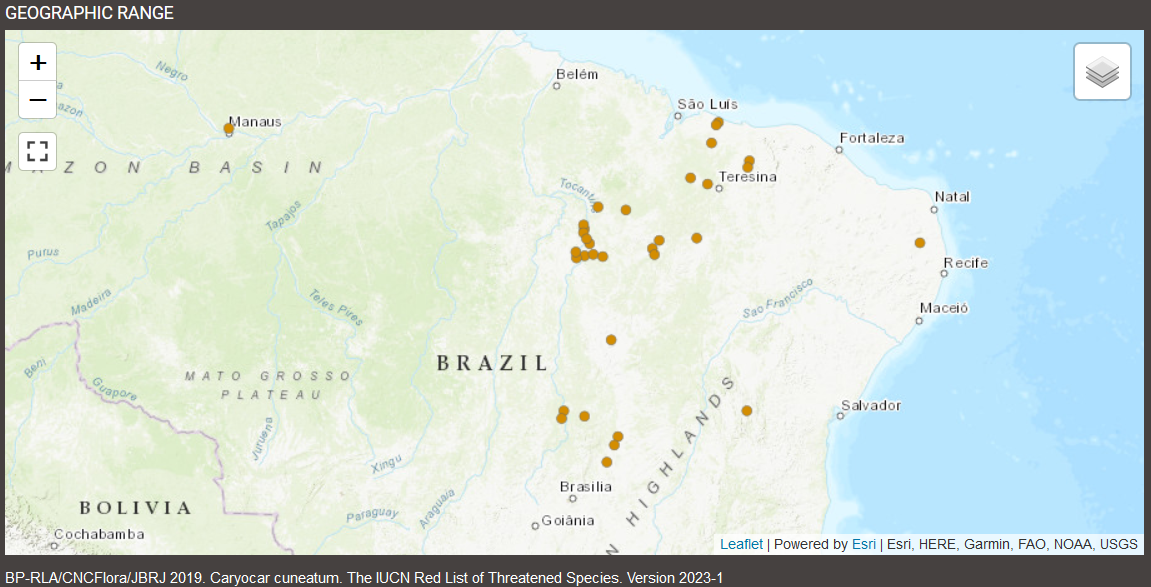
Task: Click the Belém city dot on map
Action: tap(557, 86)
